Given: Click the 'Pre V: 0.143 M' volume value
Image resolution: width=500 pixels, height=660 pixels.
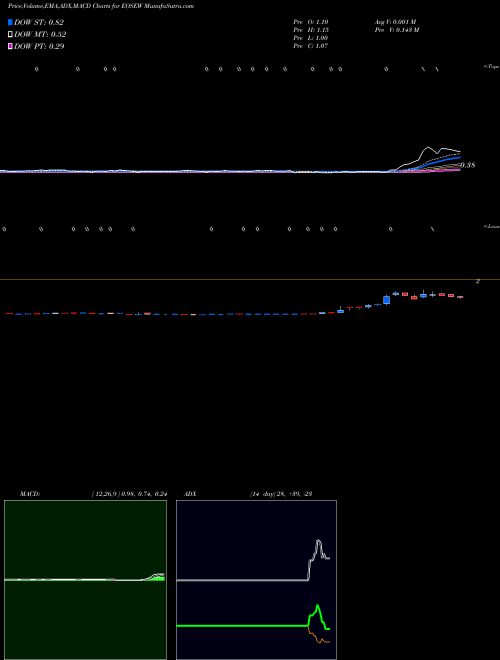Looking at the screenshot, I should pos(397,30).
